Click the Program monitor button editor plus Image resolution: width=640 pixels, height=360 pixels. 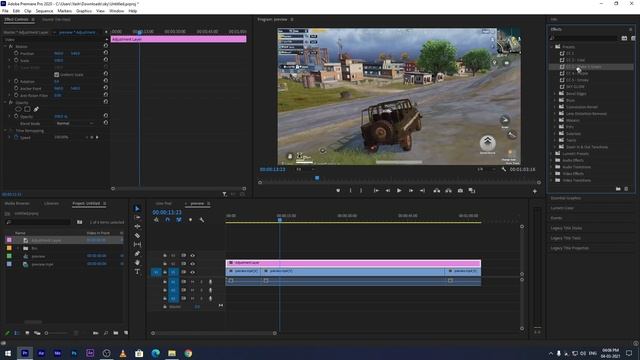point(535,191)
